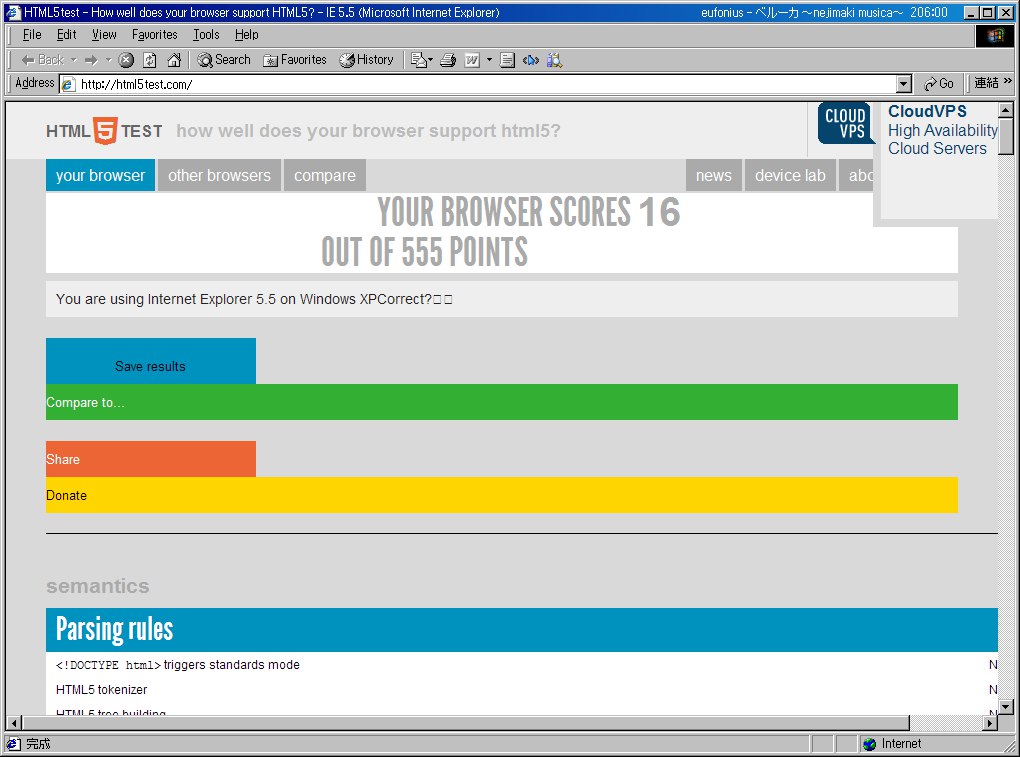Click the yellow Donate button
Image resolution: width=1020 pixels, height=757 pixels.
pyautogui.click(x=502, y=495)
